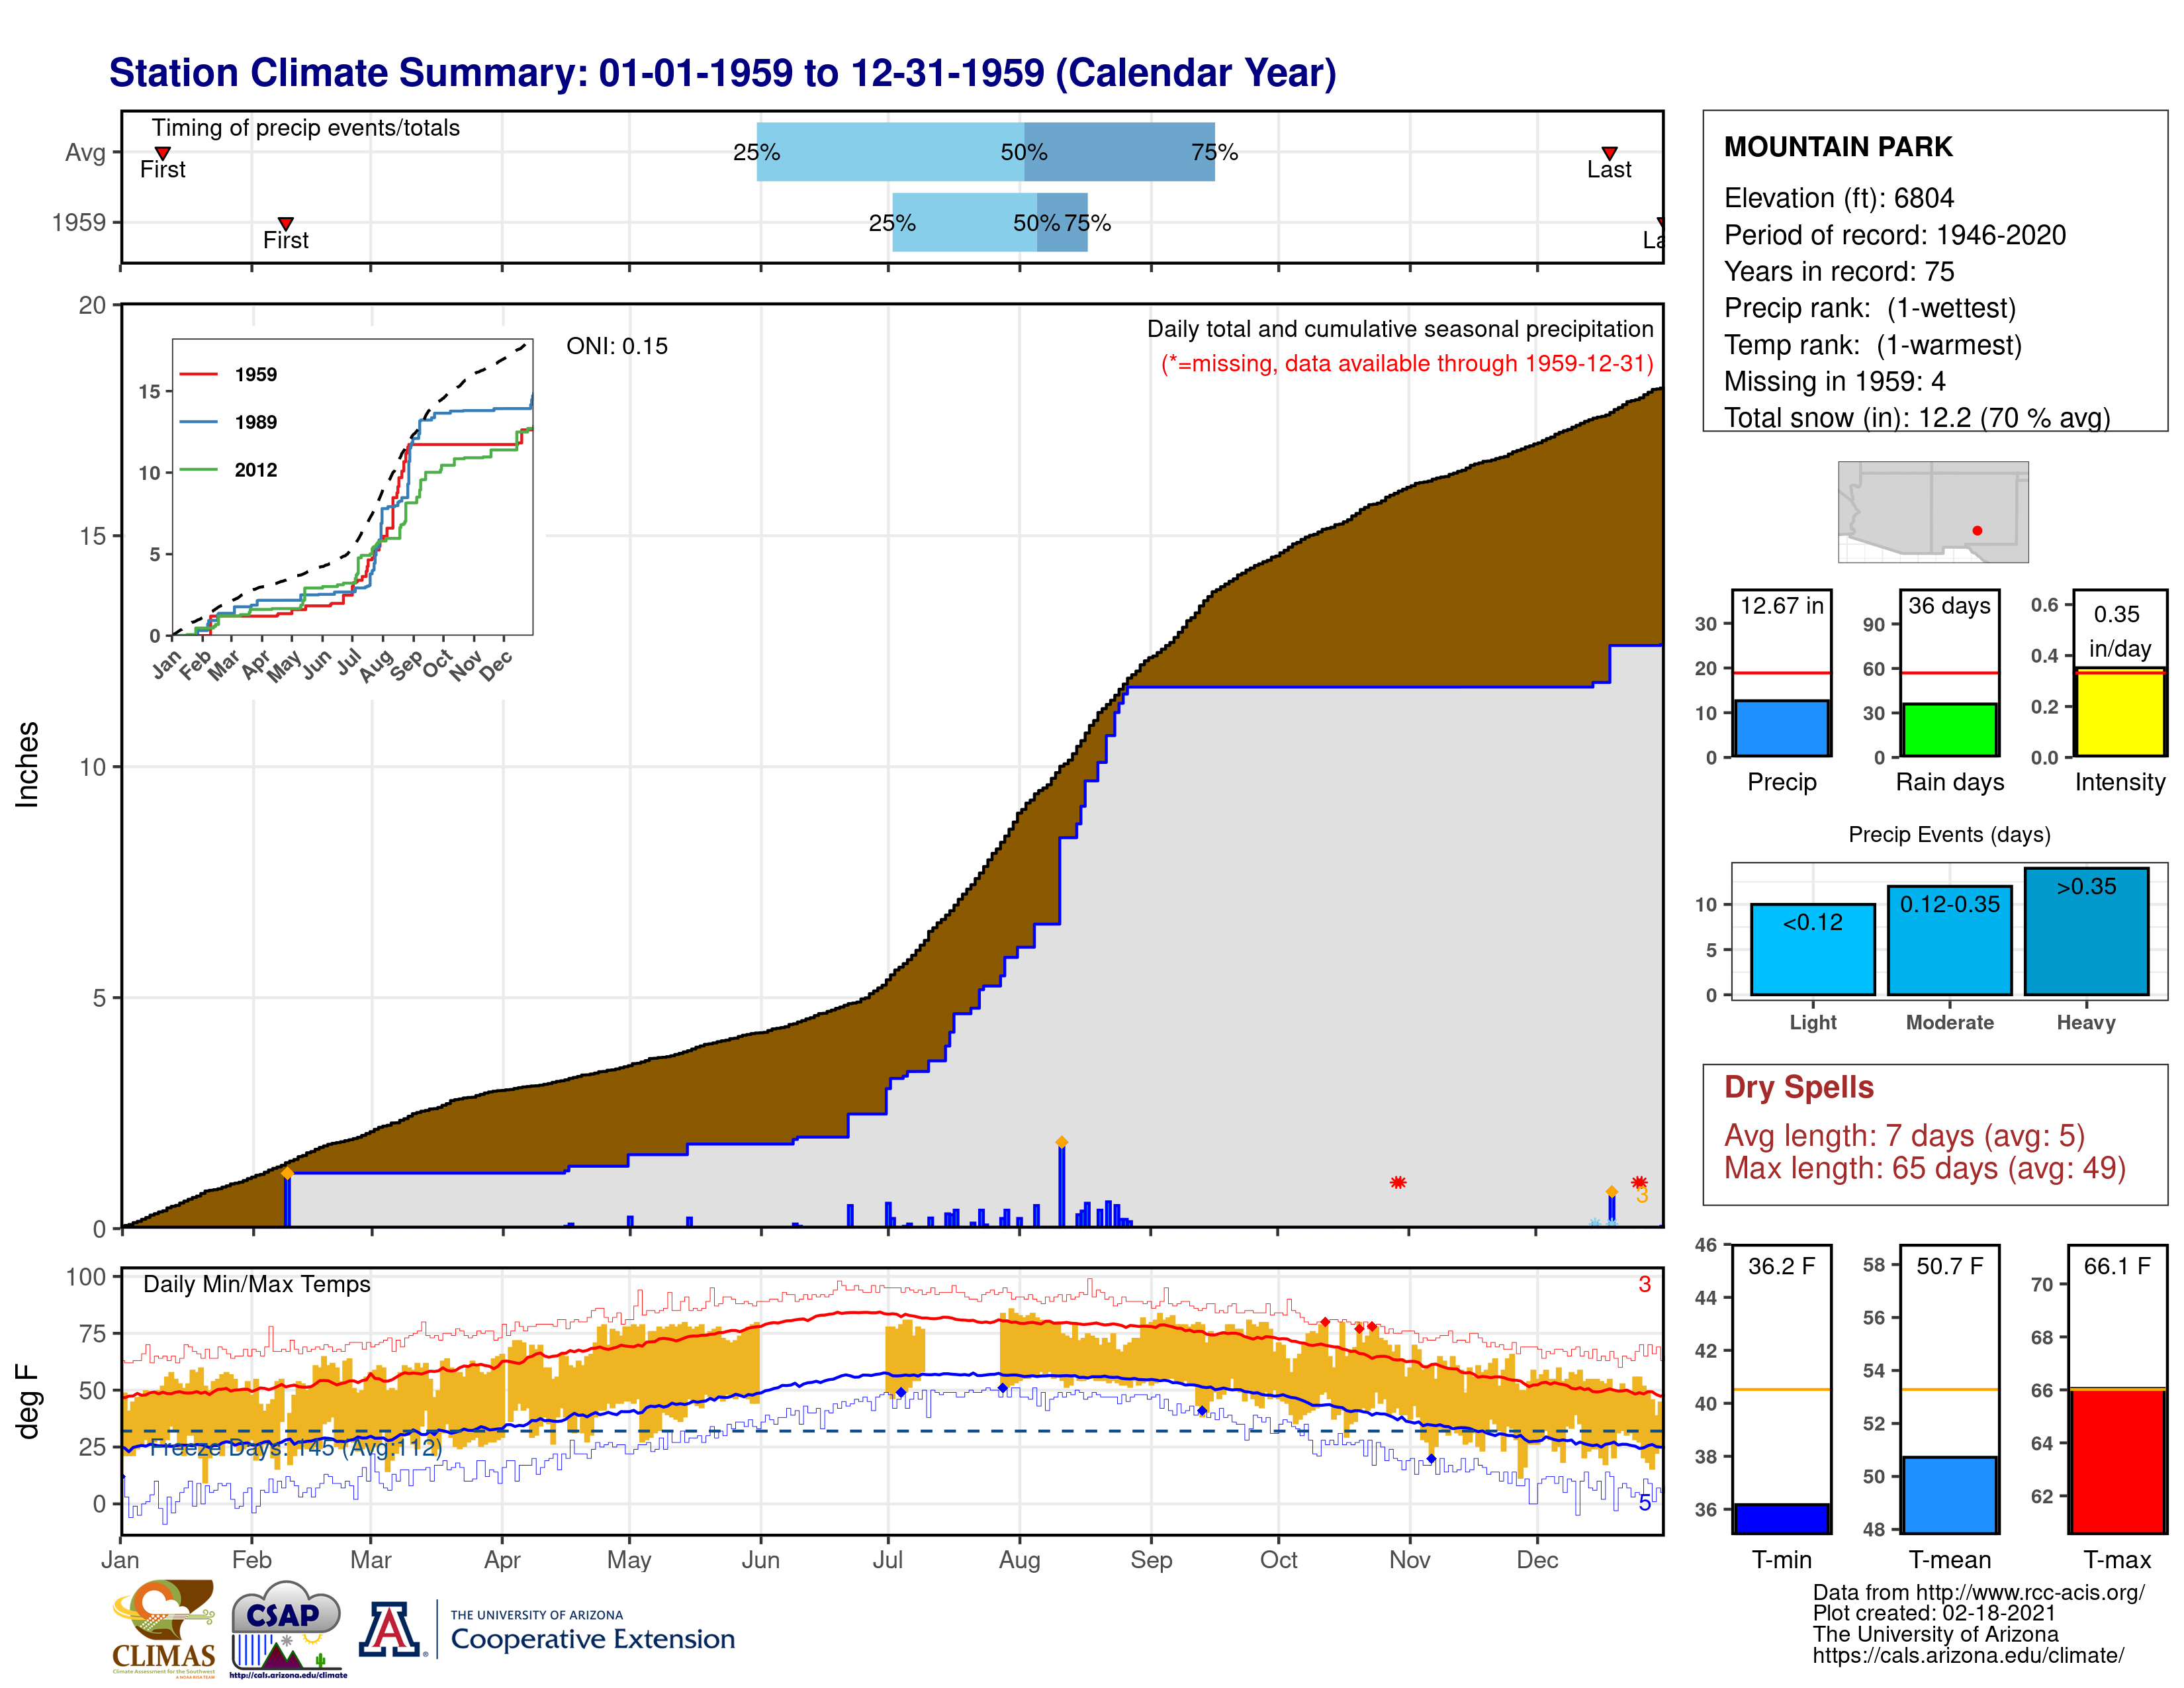Click the 2012 green legend entry in inset
The image size is (2184, 1688).
click(228, 470)
